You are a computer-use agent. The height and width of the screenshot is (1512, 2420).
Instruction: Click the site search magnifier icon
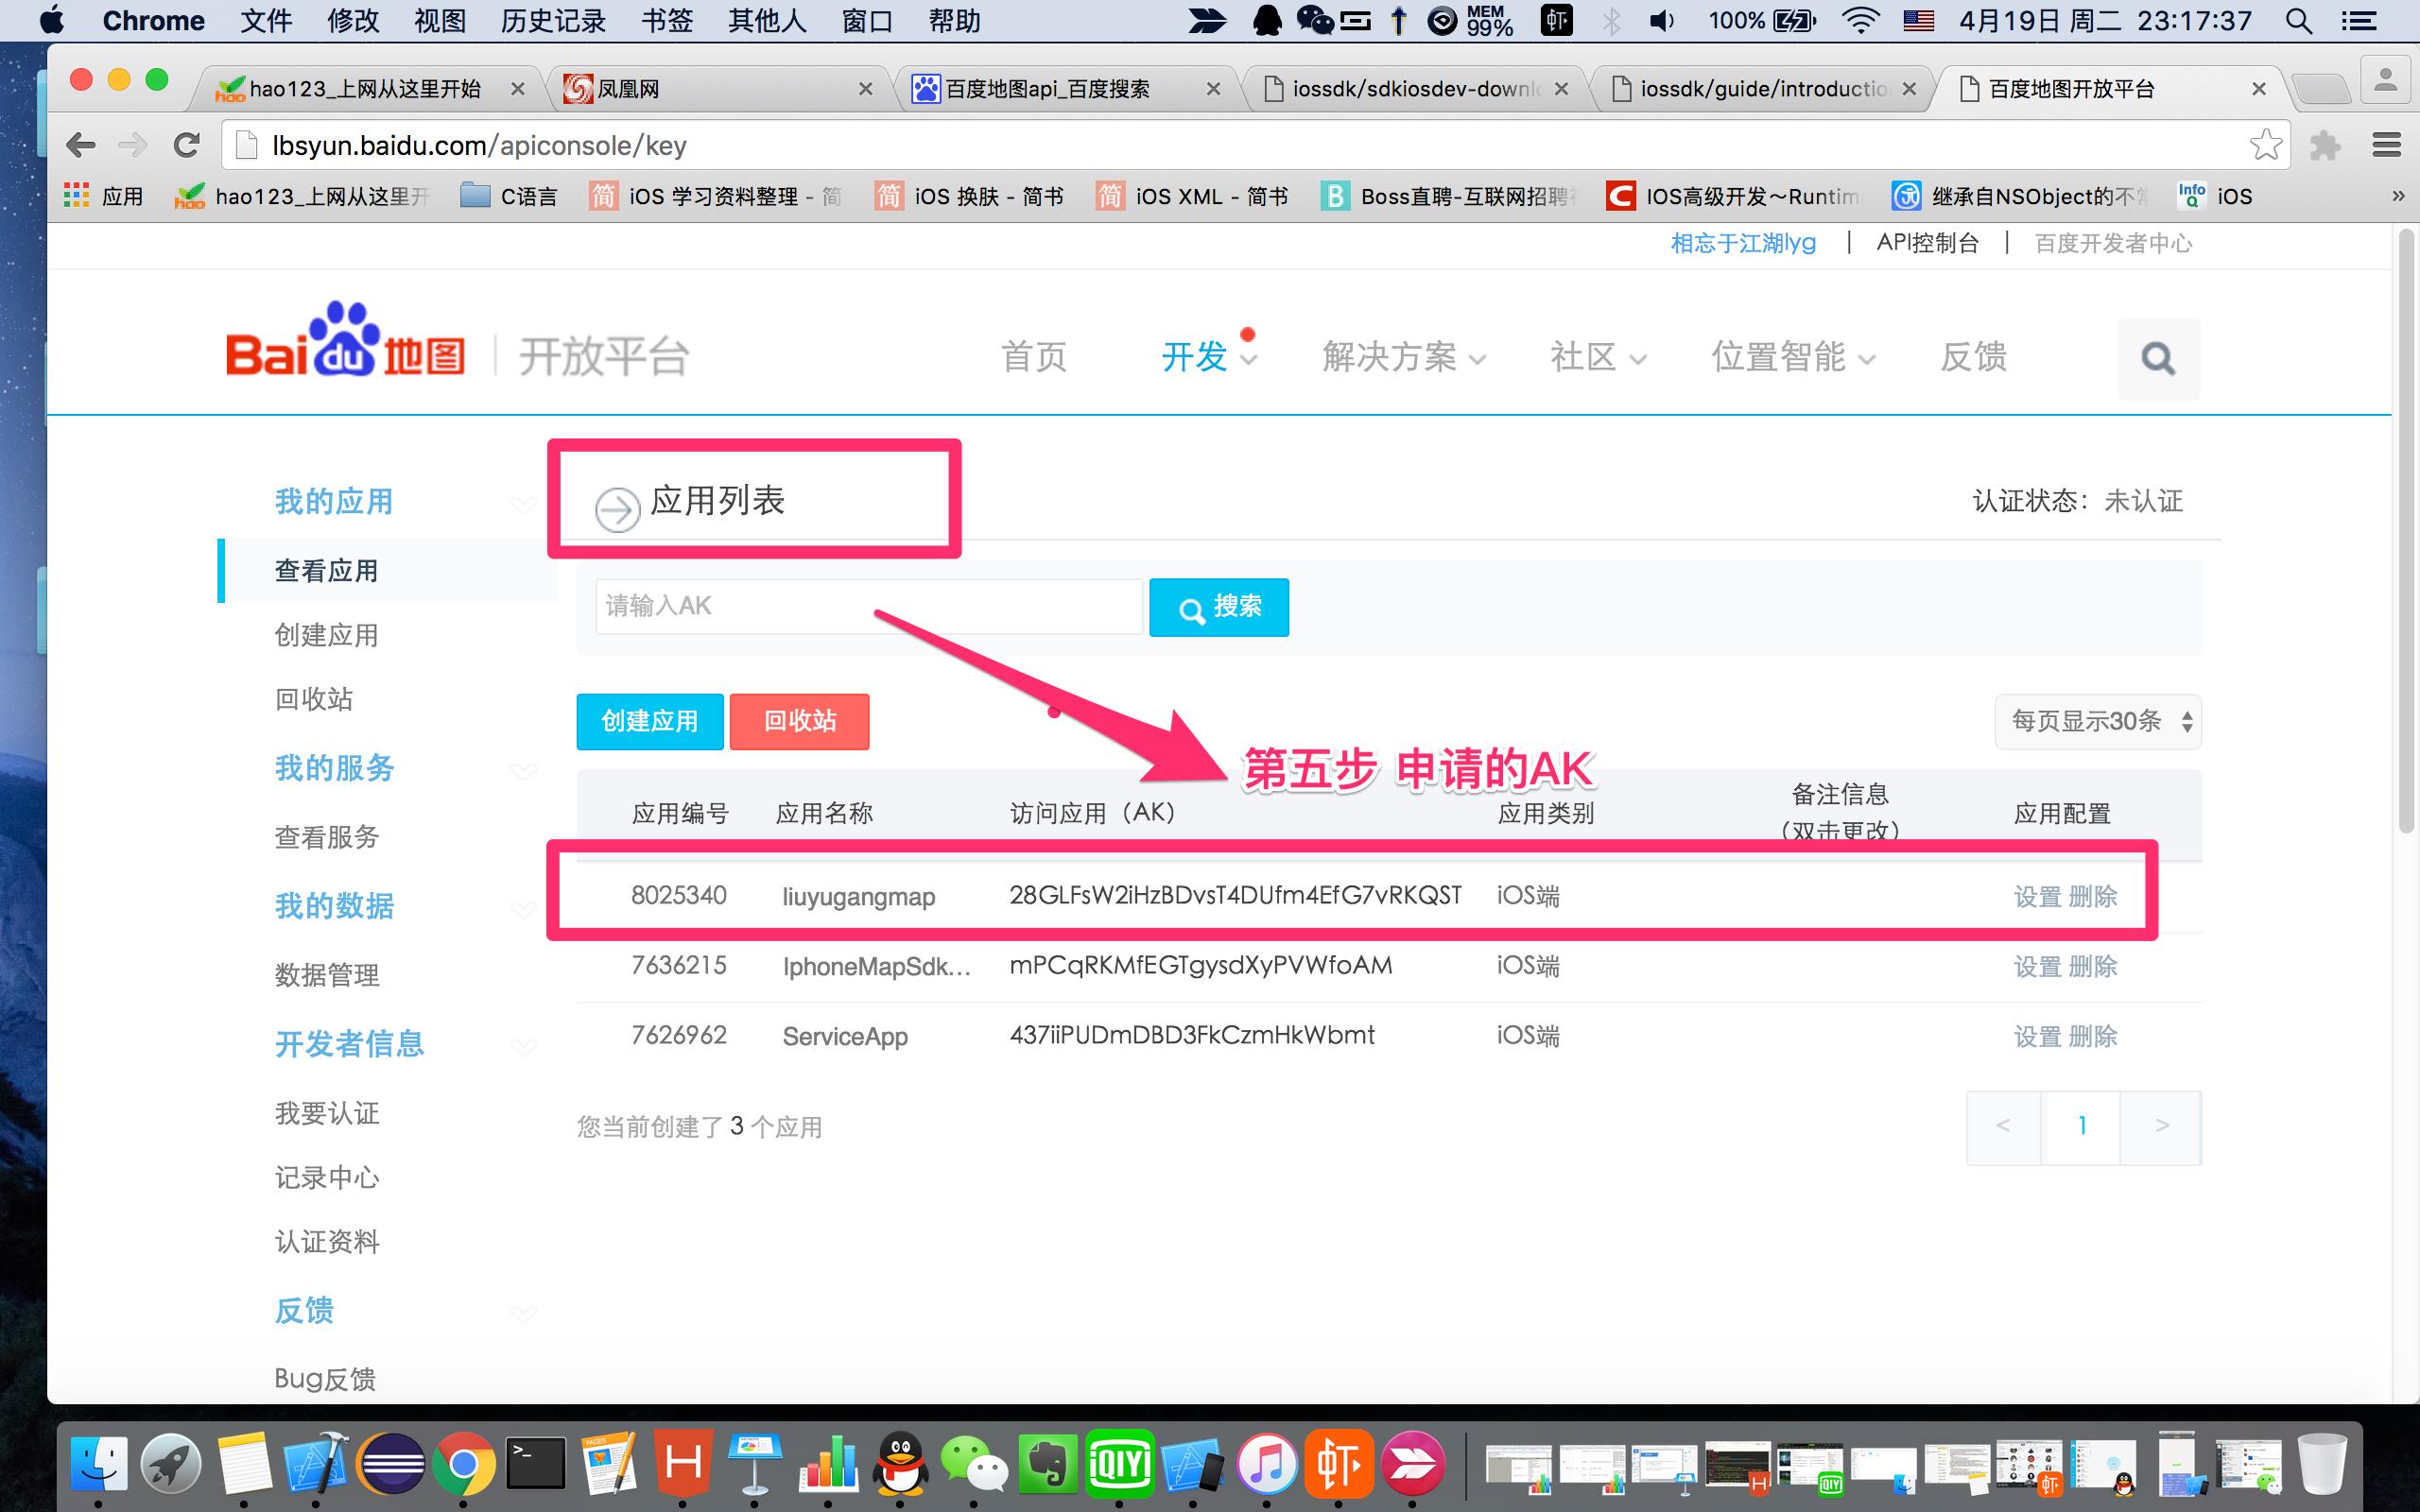click(x=2158, y=359)
